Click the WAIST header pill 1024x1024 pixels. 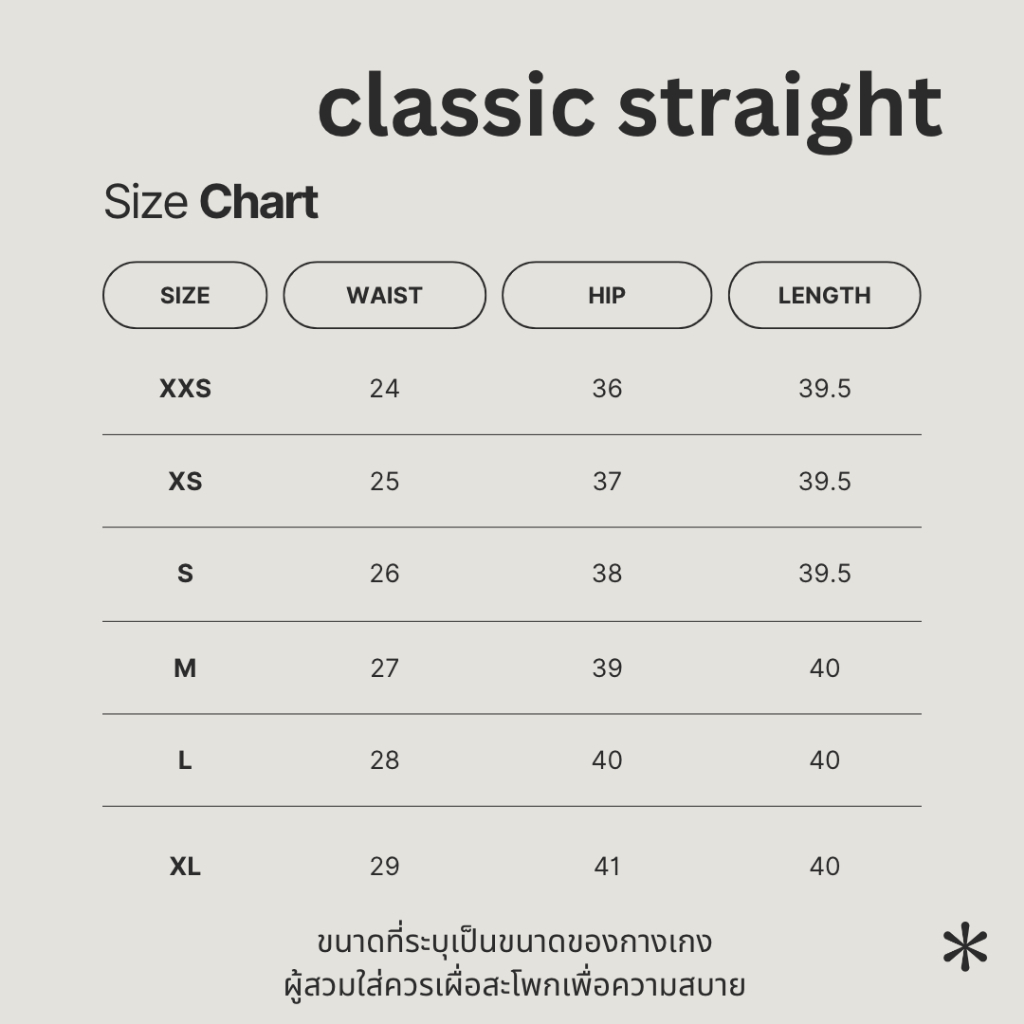(385, 295)
